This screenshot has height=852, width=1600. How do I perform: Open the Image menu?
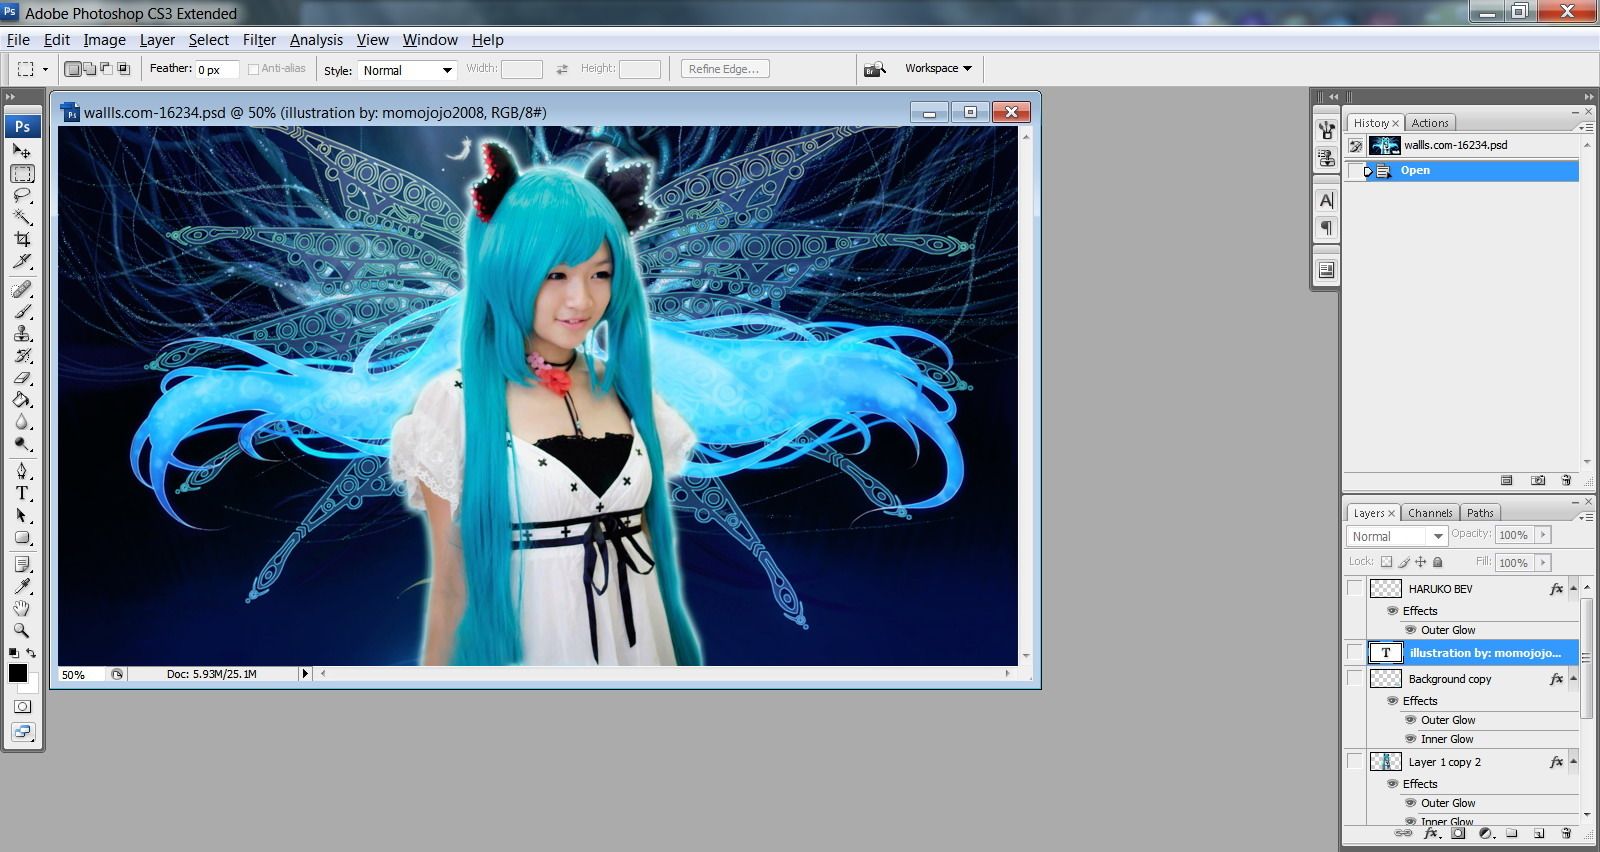pos(104,40)
